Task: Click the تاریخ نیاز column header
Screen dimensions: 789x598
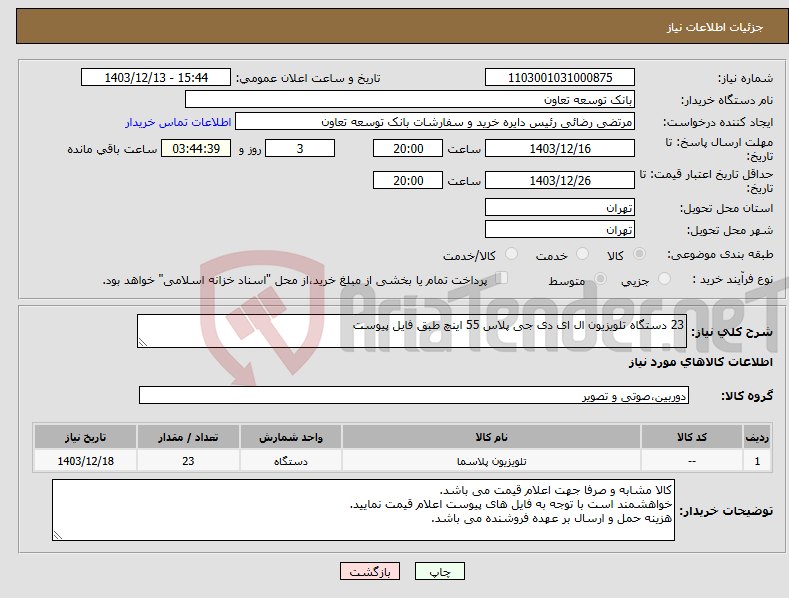Action: pos(85,437)
